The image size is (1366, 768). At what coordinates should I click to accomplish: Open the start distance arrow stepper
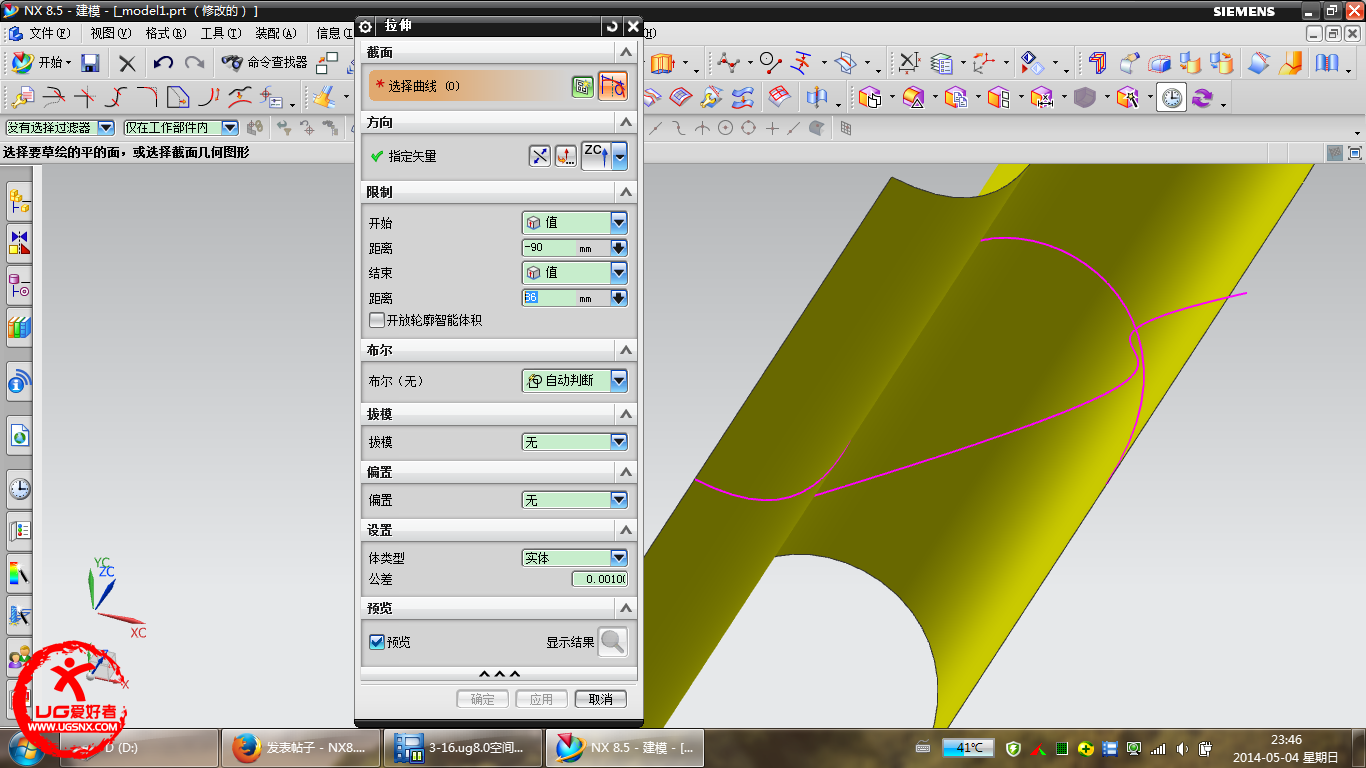(618, 248)
